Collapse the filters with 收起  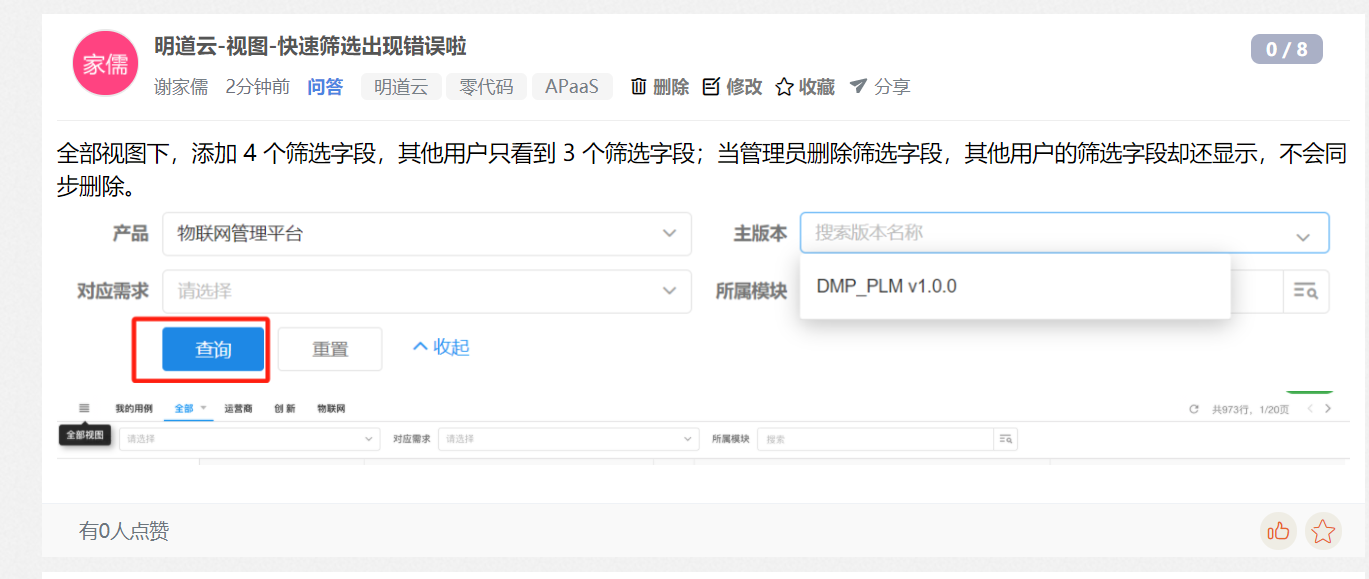pos(440,347)
